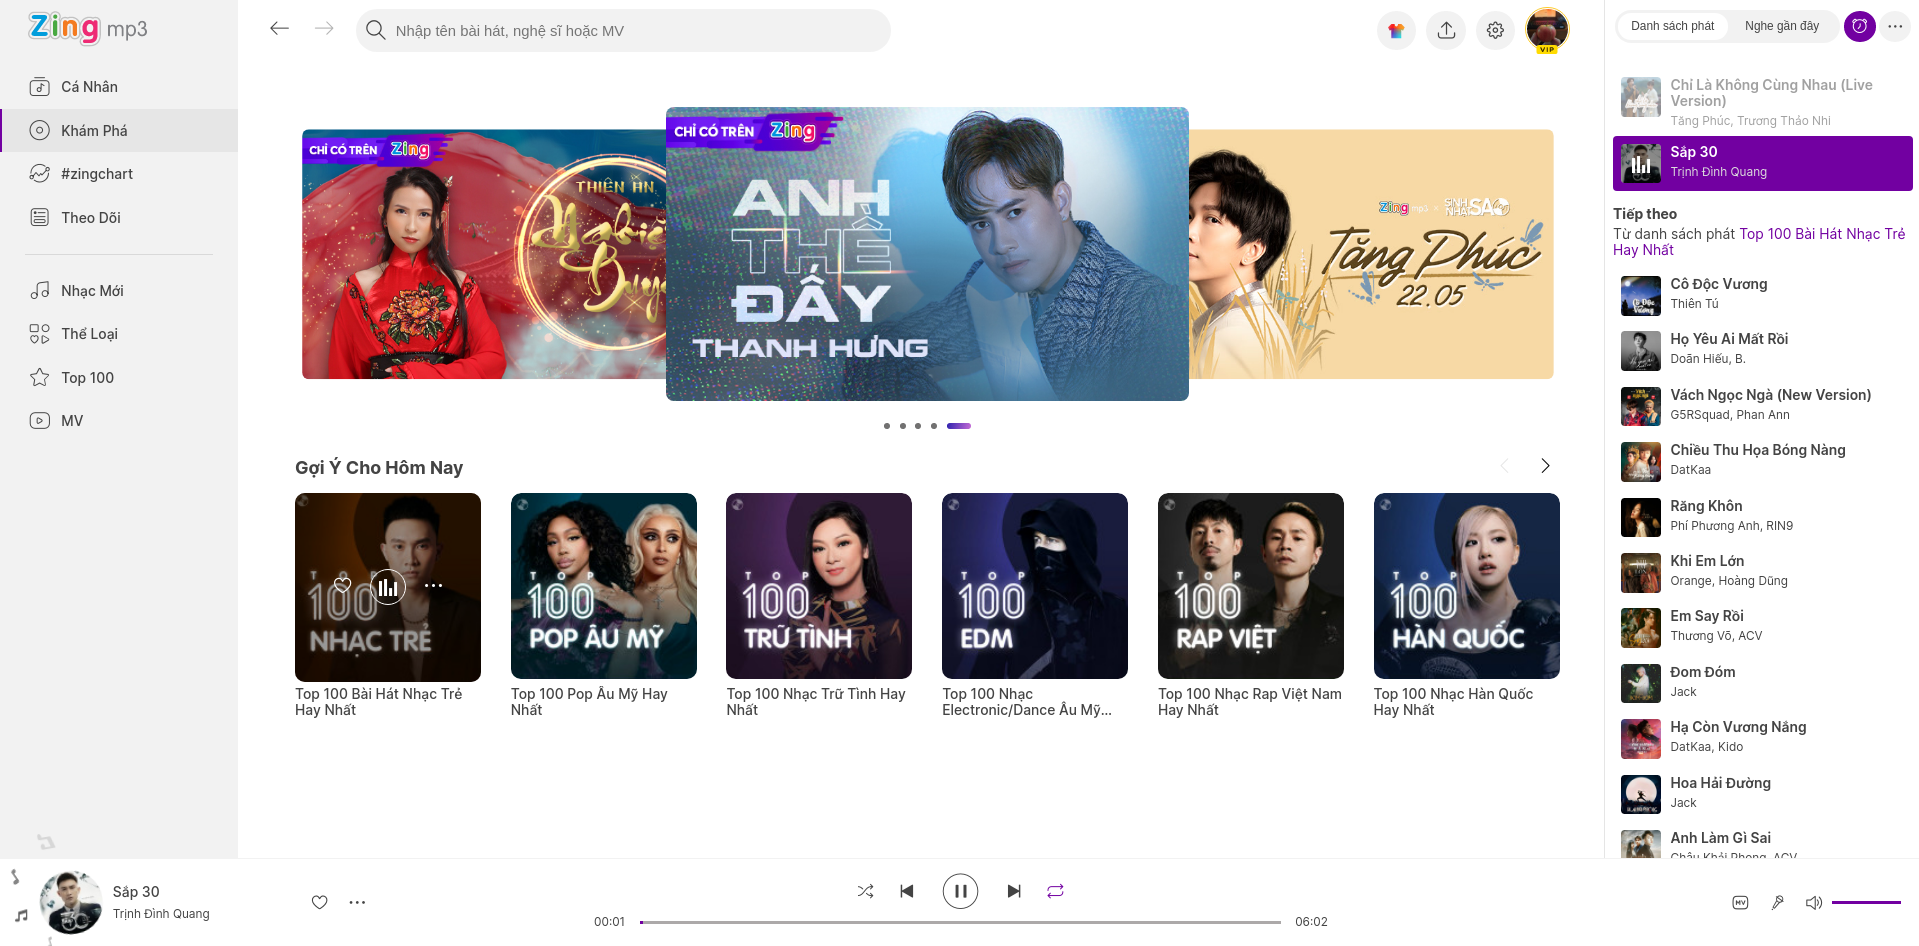This screenshot has height=946, width=1919.
Task: Open Top 100 Bài Hát Nhạc Trẻ playlist link
Action: [1821, 234]
